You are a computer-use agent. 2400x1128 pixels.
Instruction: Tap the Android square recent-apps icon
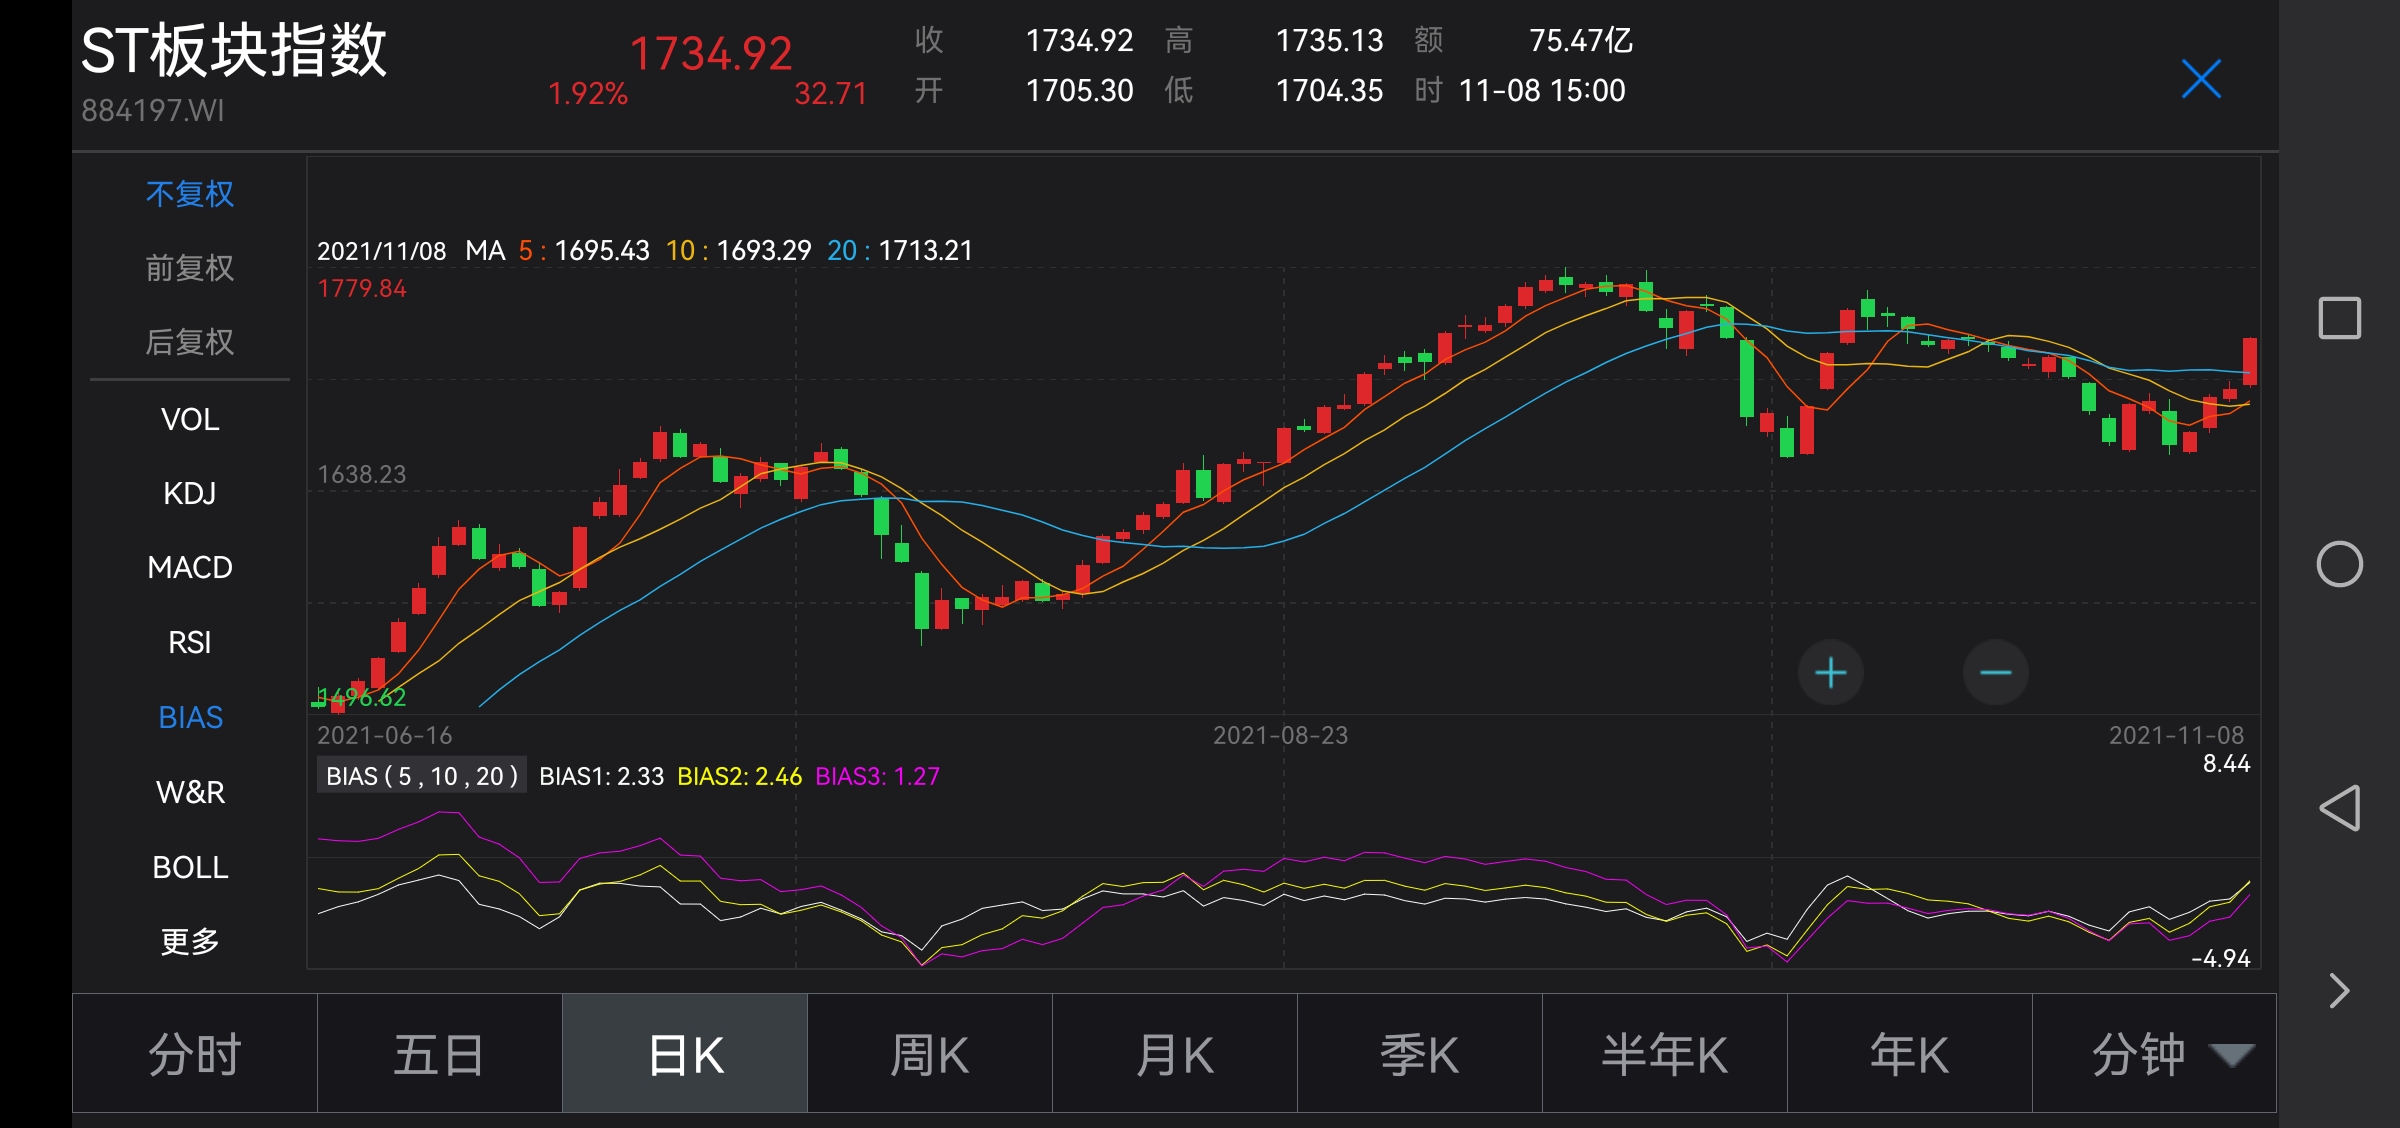point(2339,318)
